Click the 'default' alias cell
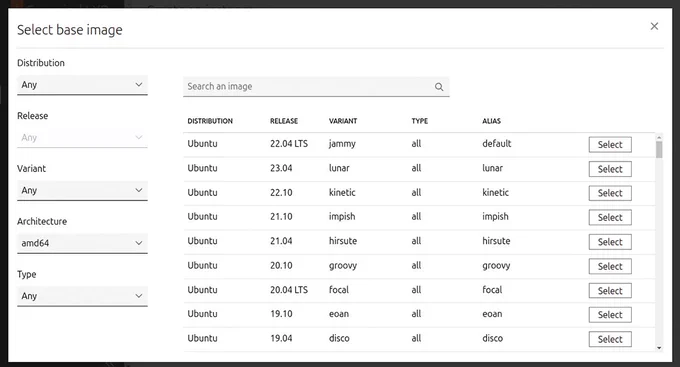The height and width of the screenshot is (367, 680). (x=497, y=144)
